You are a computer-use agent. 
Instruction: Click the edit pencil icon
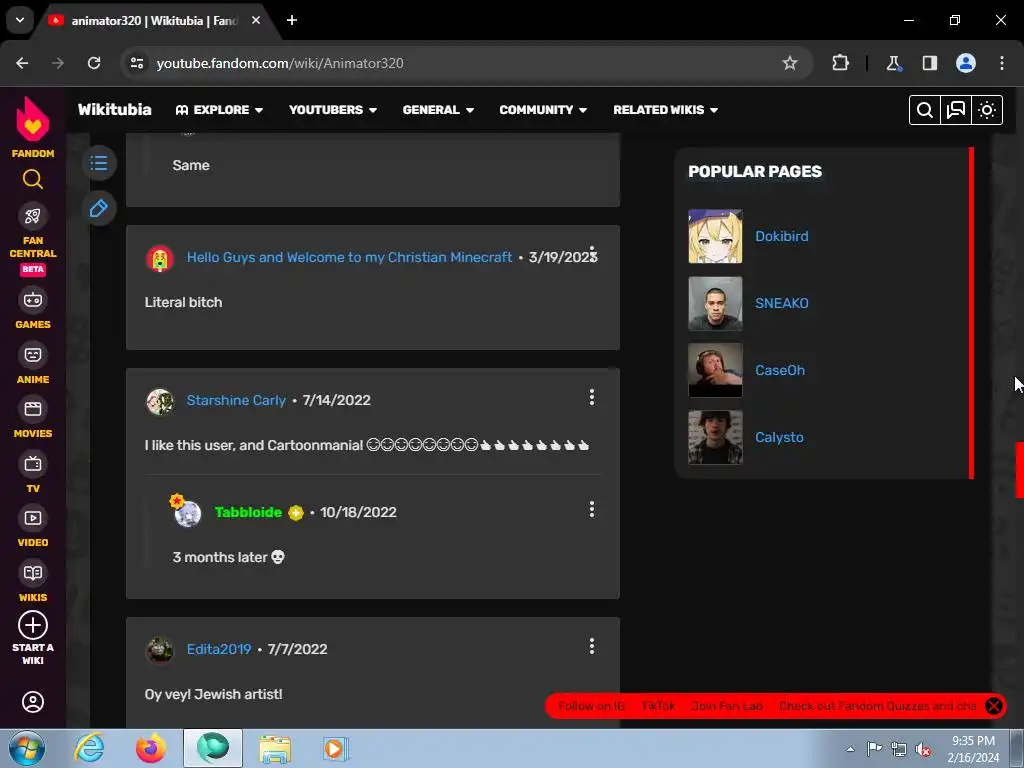click(x=99, y=208)
